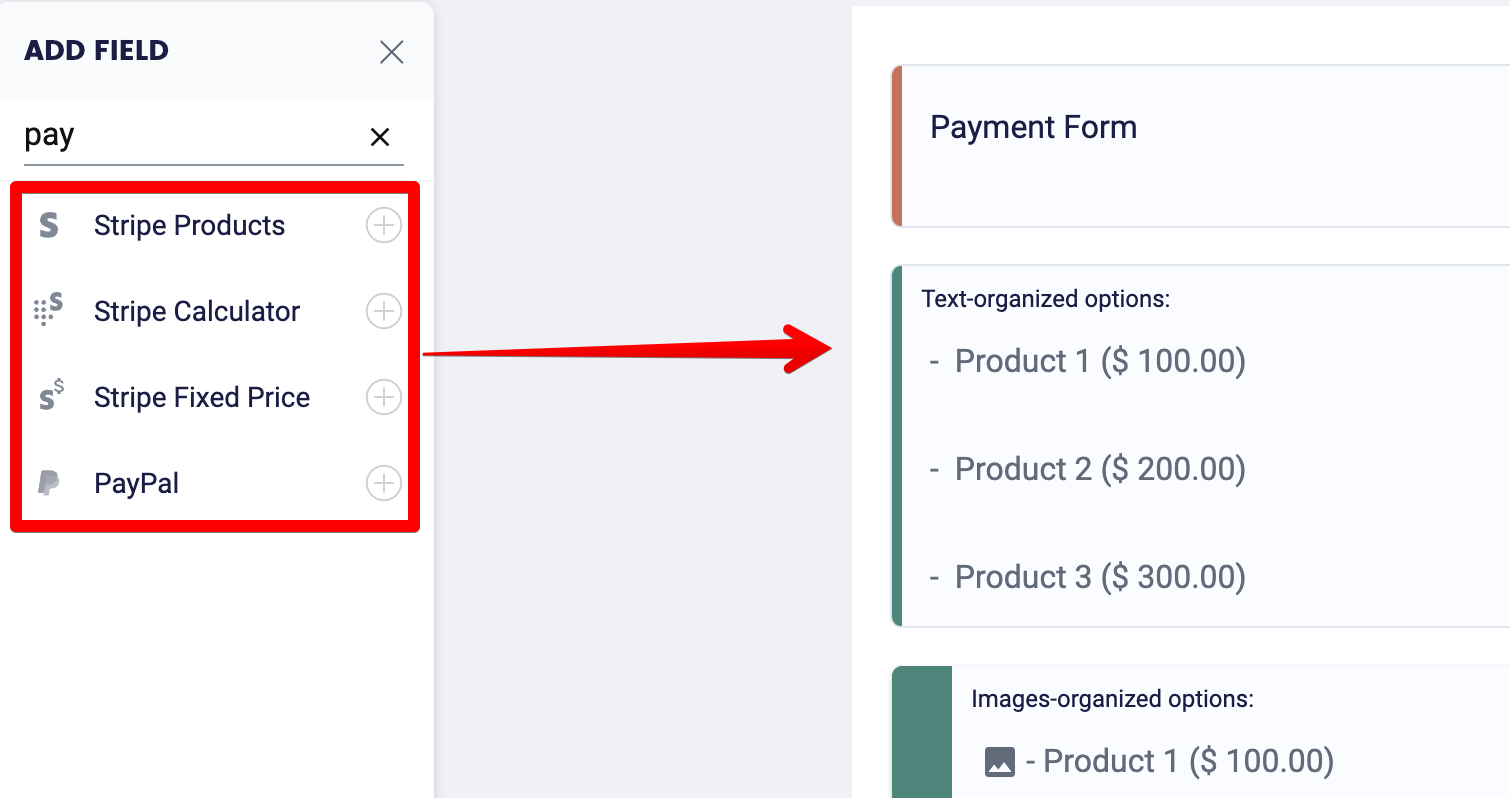The width and height of the screenshot is (1510, 798).
Task: Close the ADD FIELD panel
Action: tap(391, 52)
